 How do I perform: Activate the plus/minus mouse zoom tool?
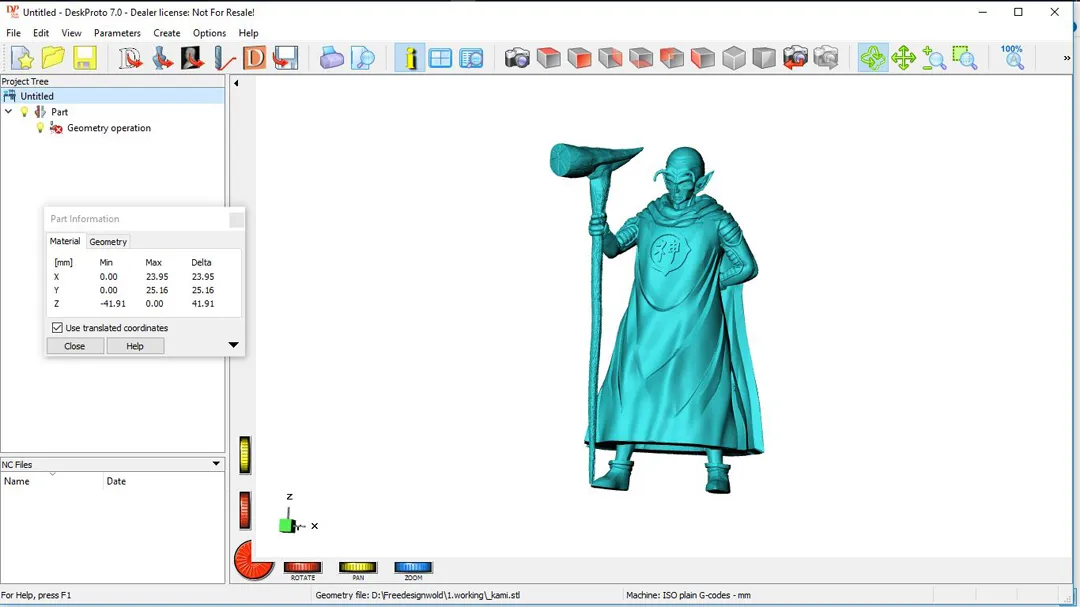click(934, 58)
